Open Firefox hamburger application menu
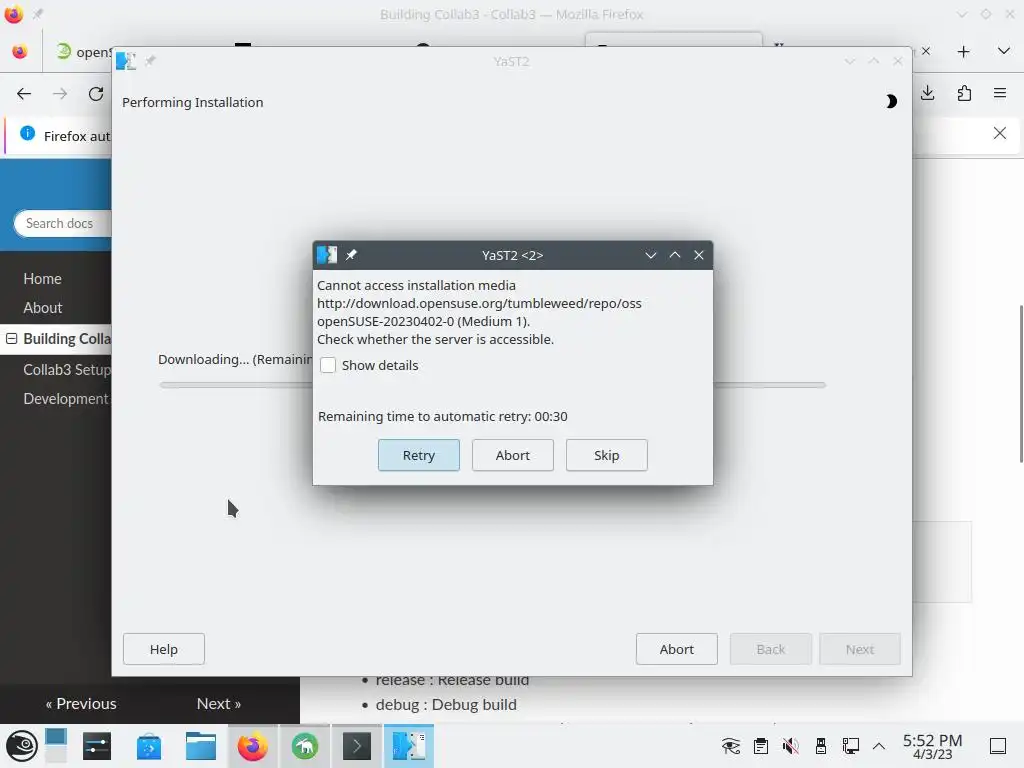 point(1000,93)
